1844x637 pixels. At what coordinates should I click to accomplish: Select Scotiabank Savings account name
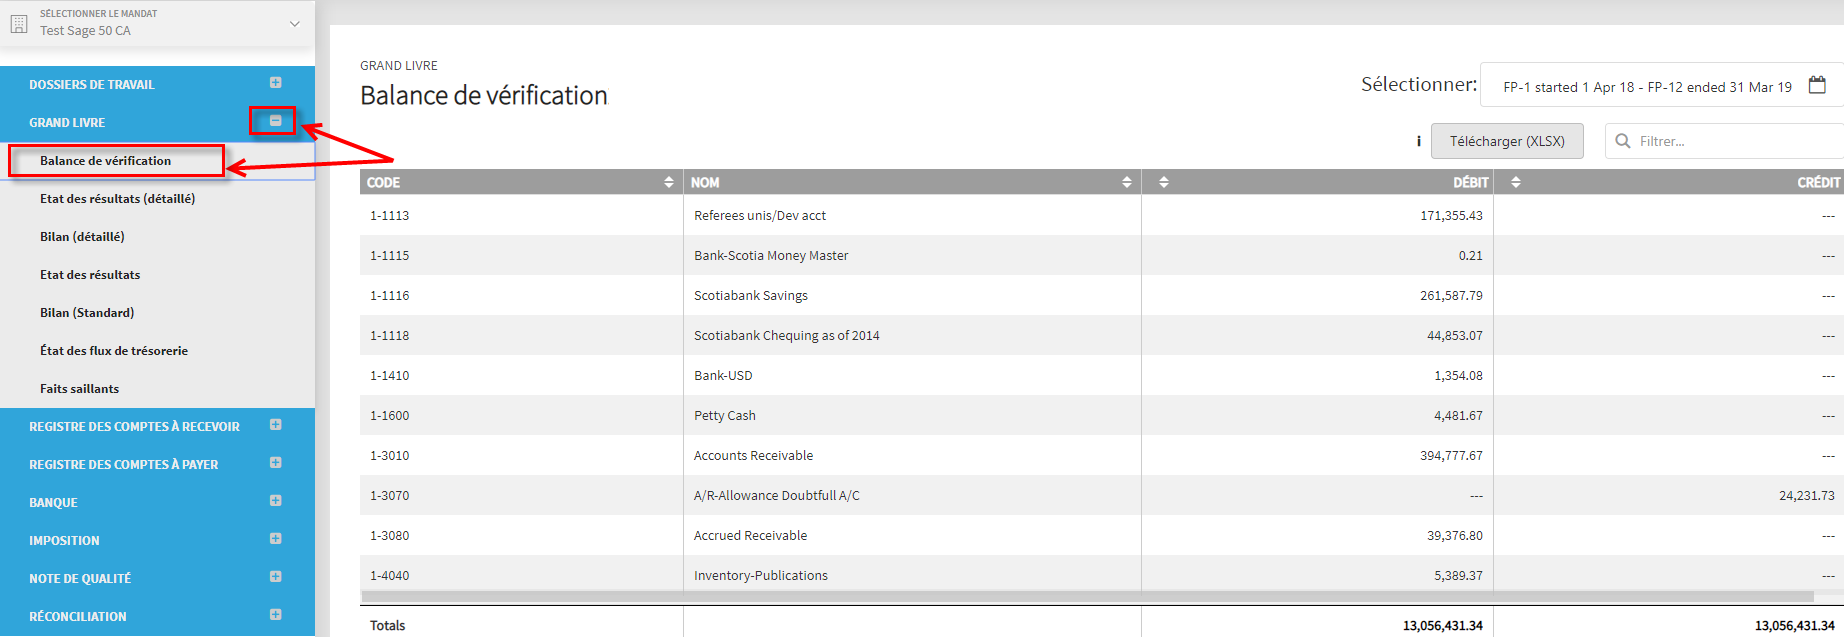tap(751, 295)
